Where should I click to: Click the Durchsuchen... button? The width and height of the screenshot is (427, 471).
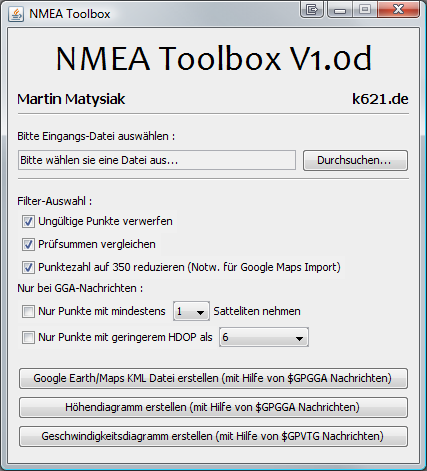(x=355, y=160)
